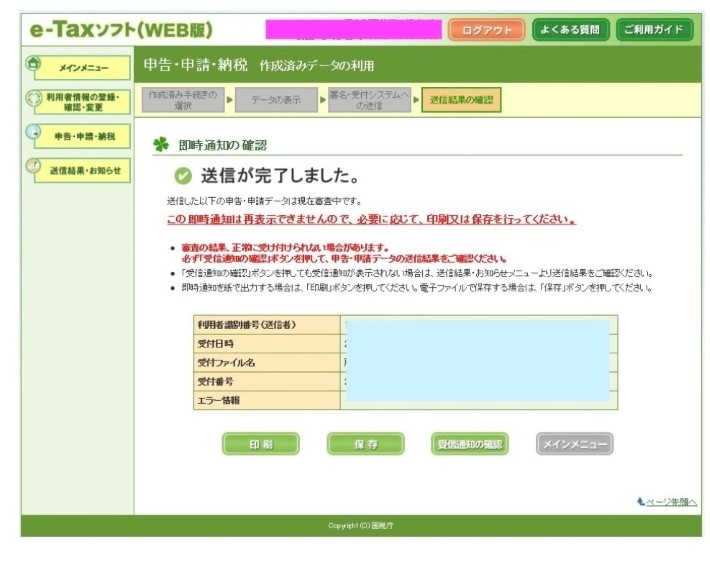Save the notice using 保存 button
This screenshot has width=710, height=565.
coord(365,444)
